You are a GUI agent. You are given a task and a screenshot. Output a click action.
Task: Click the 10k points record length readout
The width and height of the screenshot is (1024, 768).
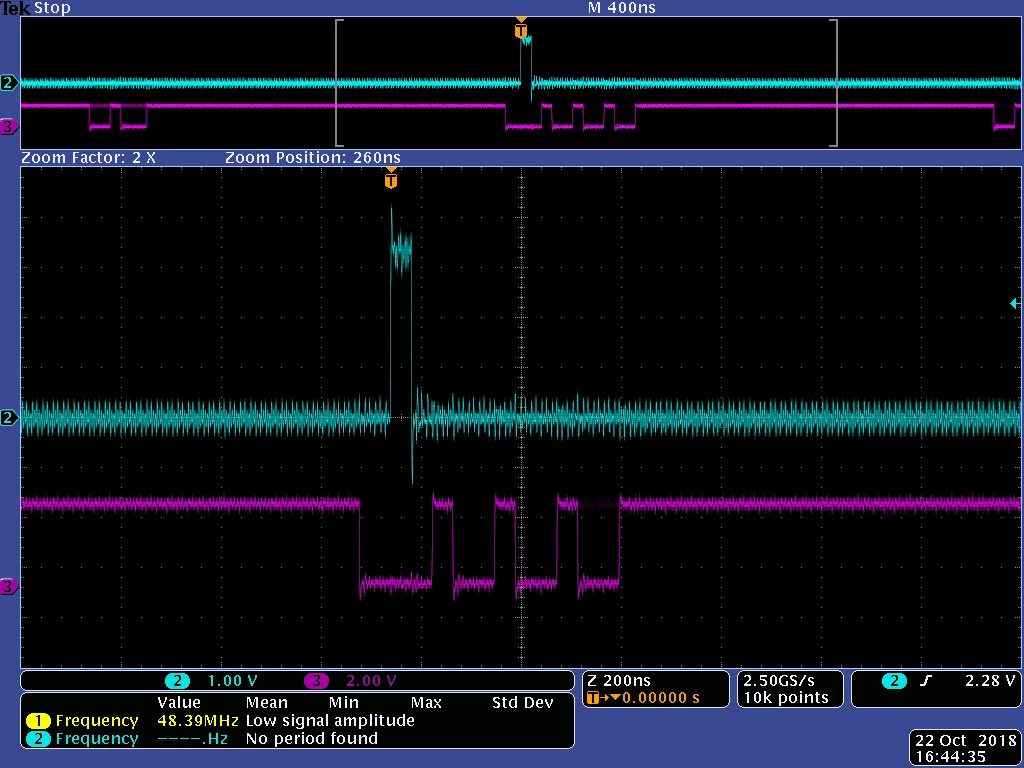click(786, 697)
